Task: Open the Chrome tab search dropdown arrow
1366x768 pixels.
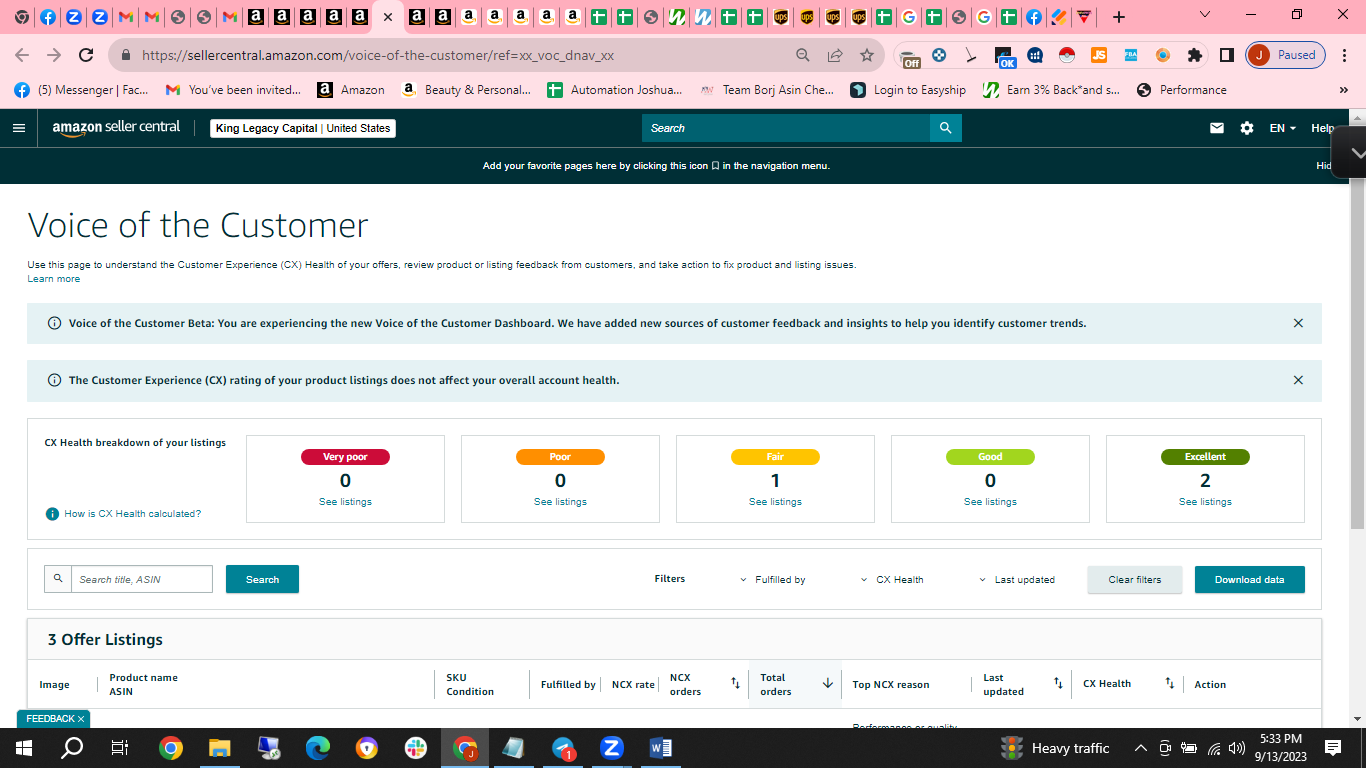Action: (x=1204, y=15)
